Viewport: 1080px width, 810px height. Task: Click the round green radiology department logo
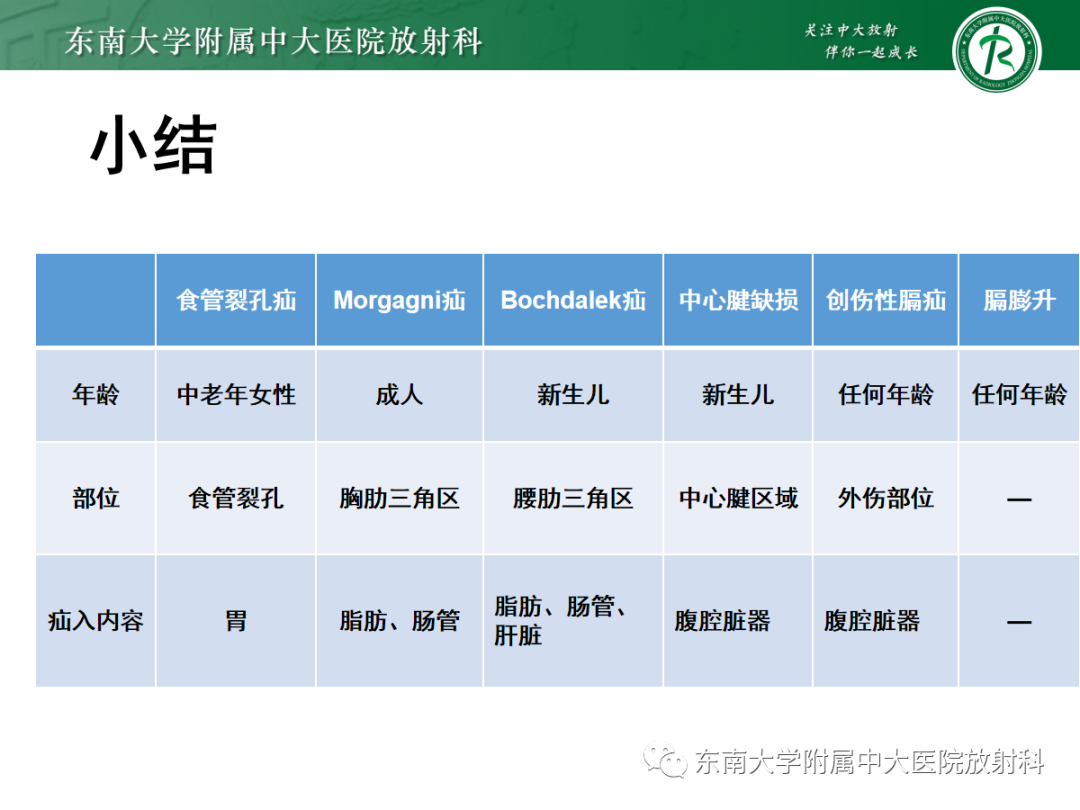[997, 50]
